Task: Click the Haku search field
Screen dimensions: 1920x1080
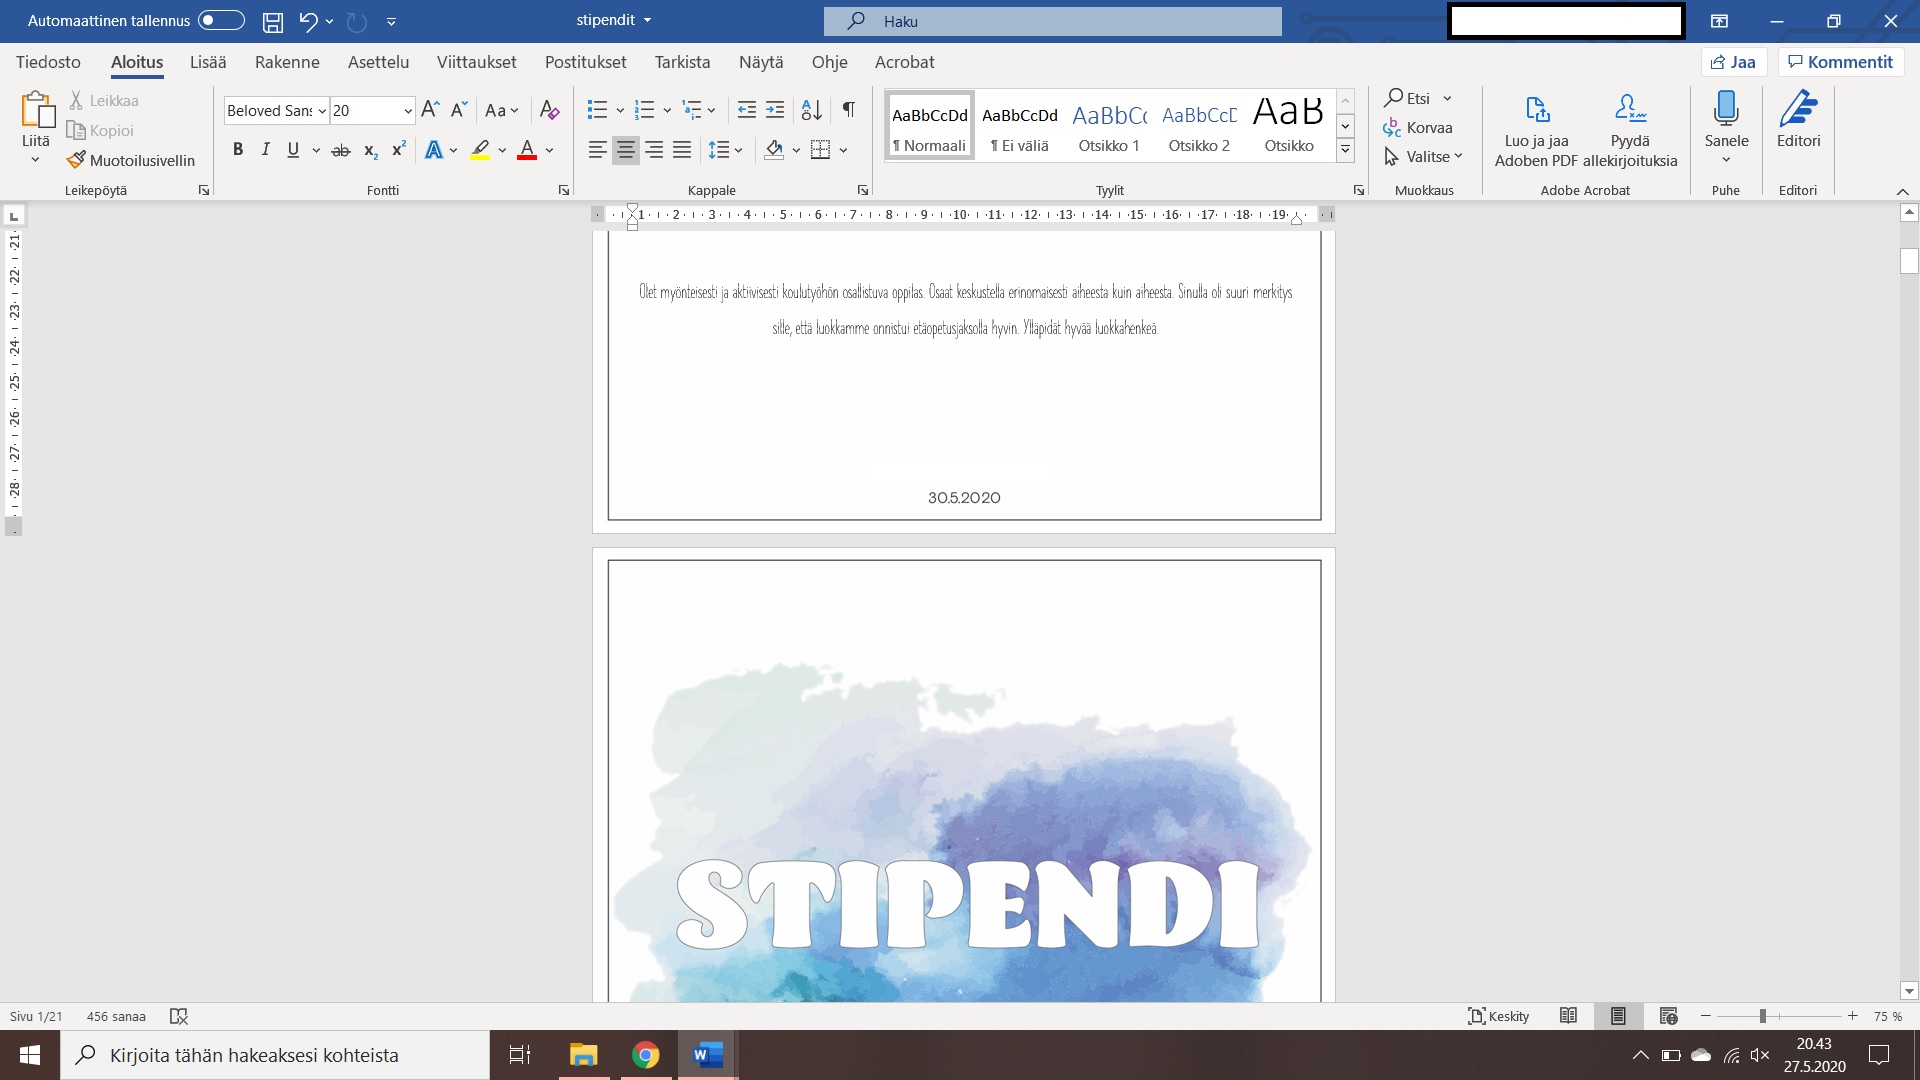Action: 1052,21
